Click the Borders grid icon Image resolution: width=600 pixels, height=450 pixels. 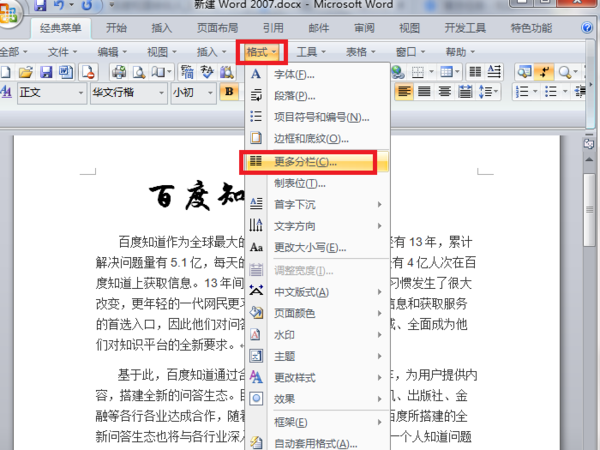pyautogui.click(x=418, y=72)
